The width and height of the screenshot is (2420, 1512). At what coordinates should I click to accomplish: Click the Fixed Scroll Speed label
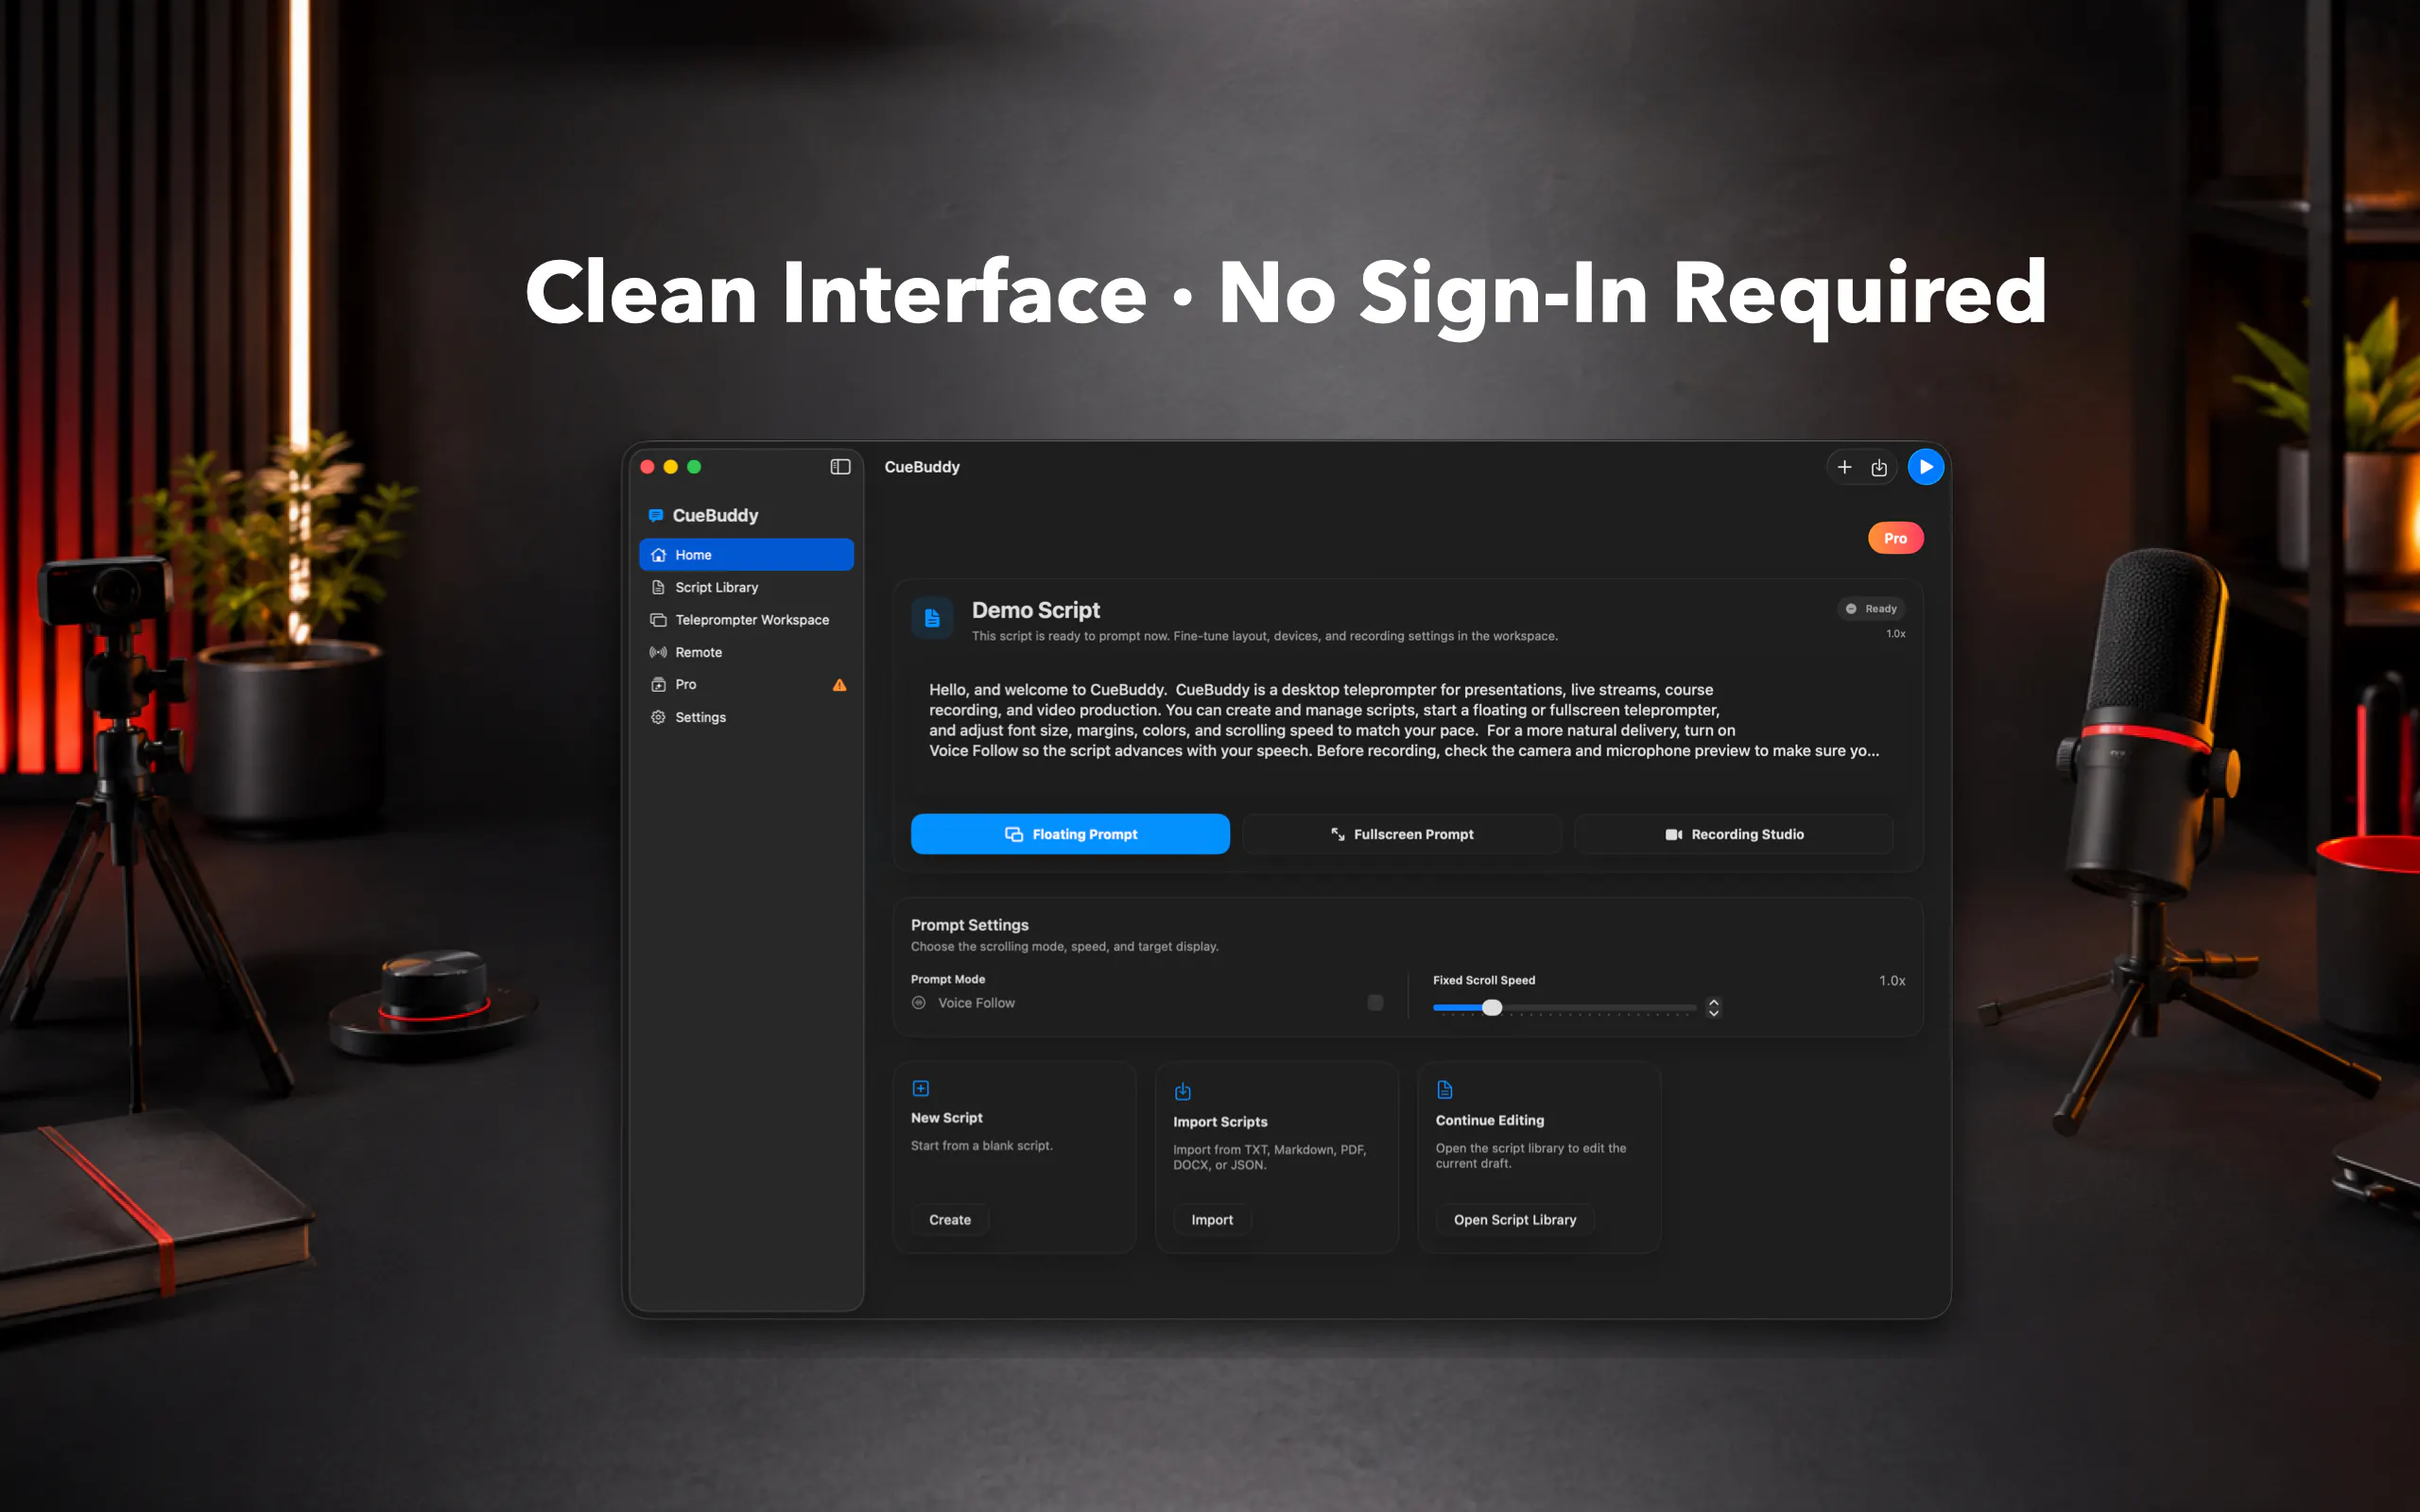(1484, 980)
